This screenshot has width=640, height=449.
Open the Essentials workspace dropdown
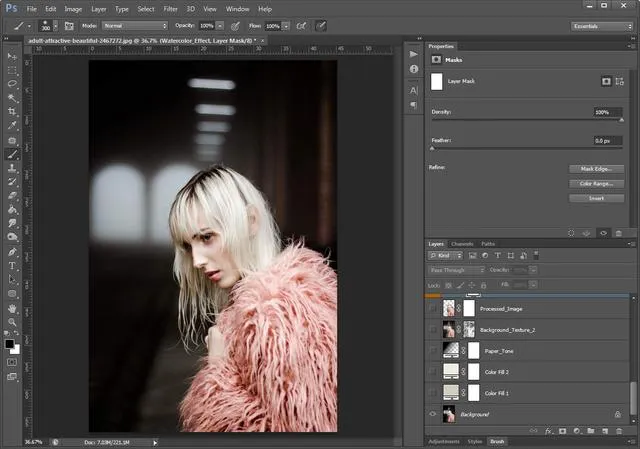coord(602,26)
